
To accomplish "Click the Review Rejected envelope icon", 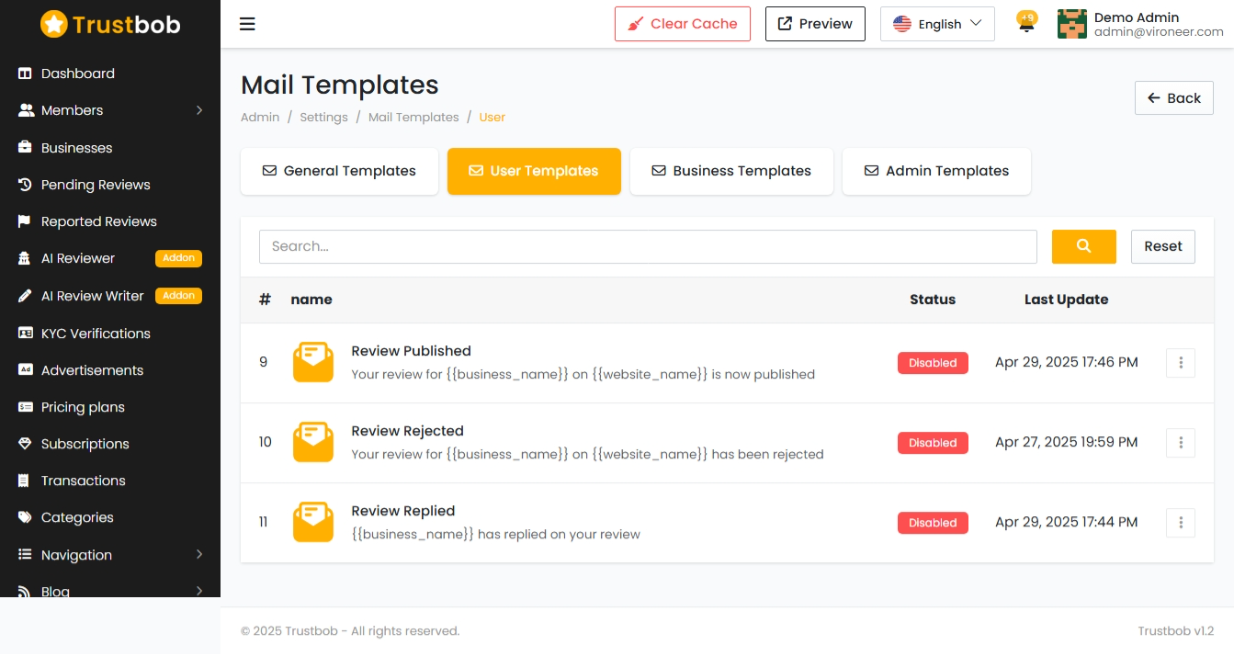I will click(x=313, y=442).
